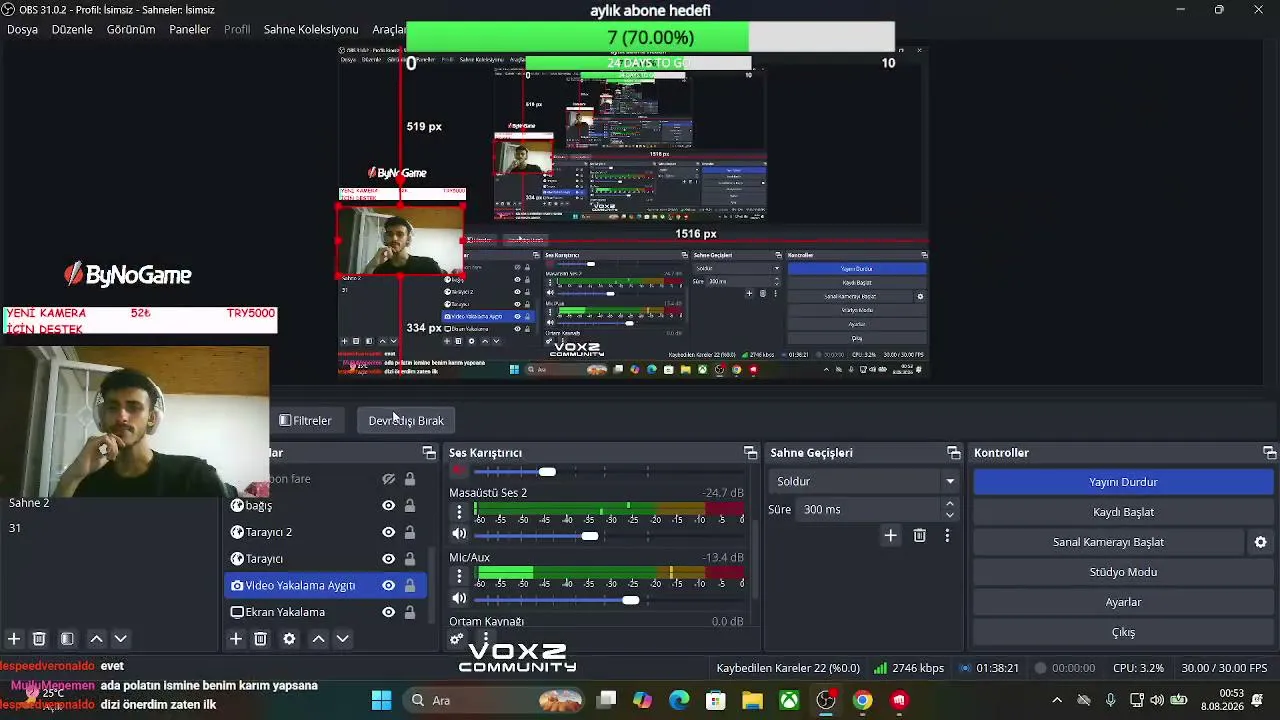Image resolution: width=1280 pixels, height=720 pixels.
Task: Select the scene named Sahne 2
Action: click(x=29, y=503)
